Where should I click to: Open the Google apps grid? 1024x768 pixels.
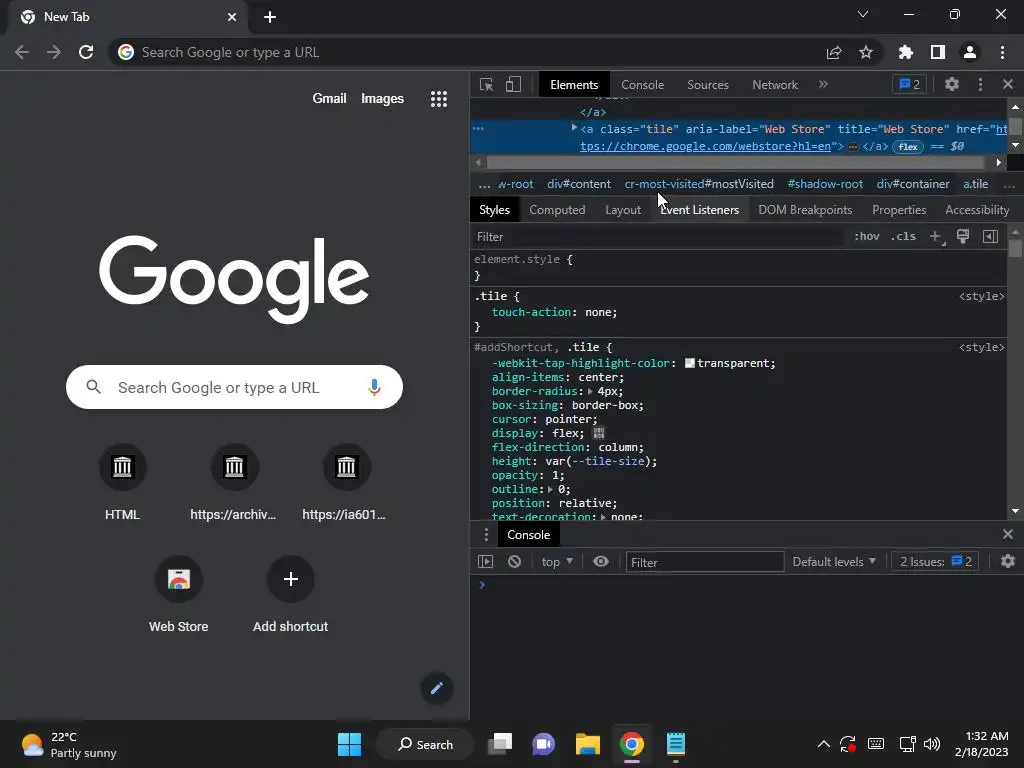[x=439, y=99]
